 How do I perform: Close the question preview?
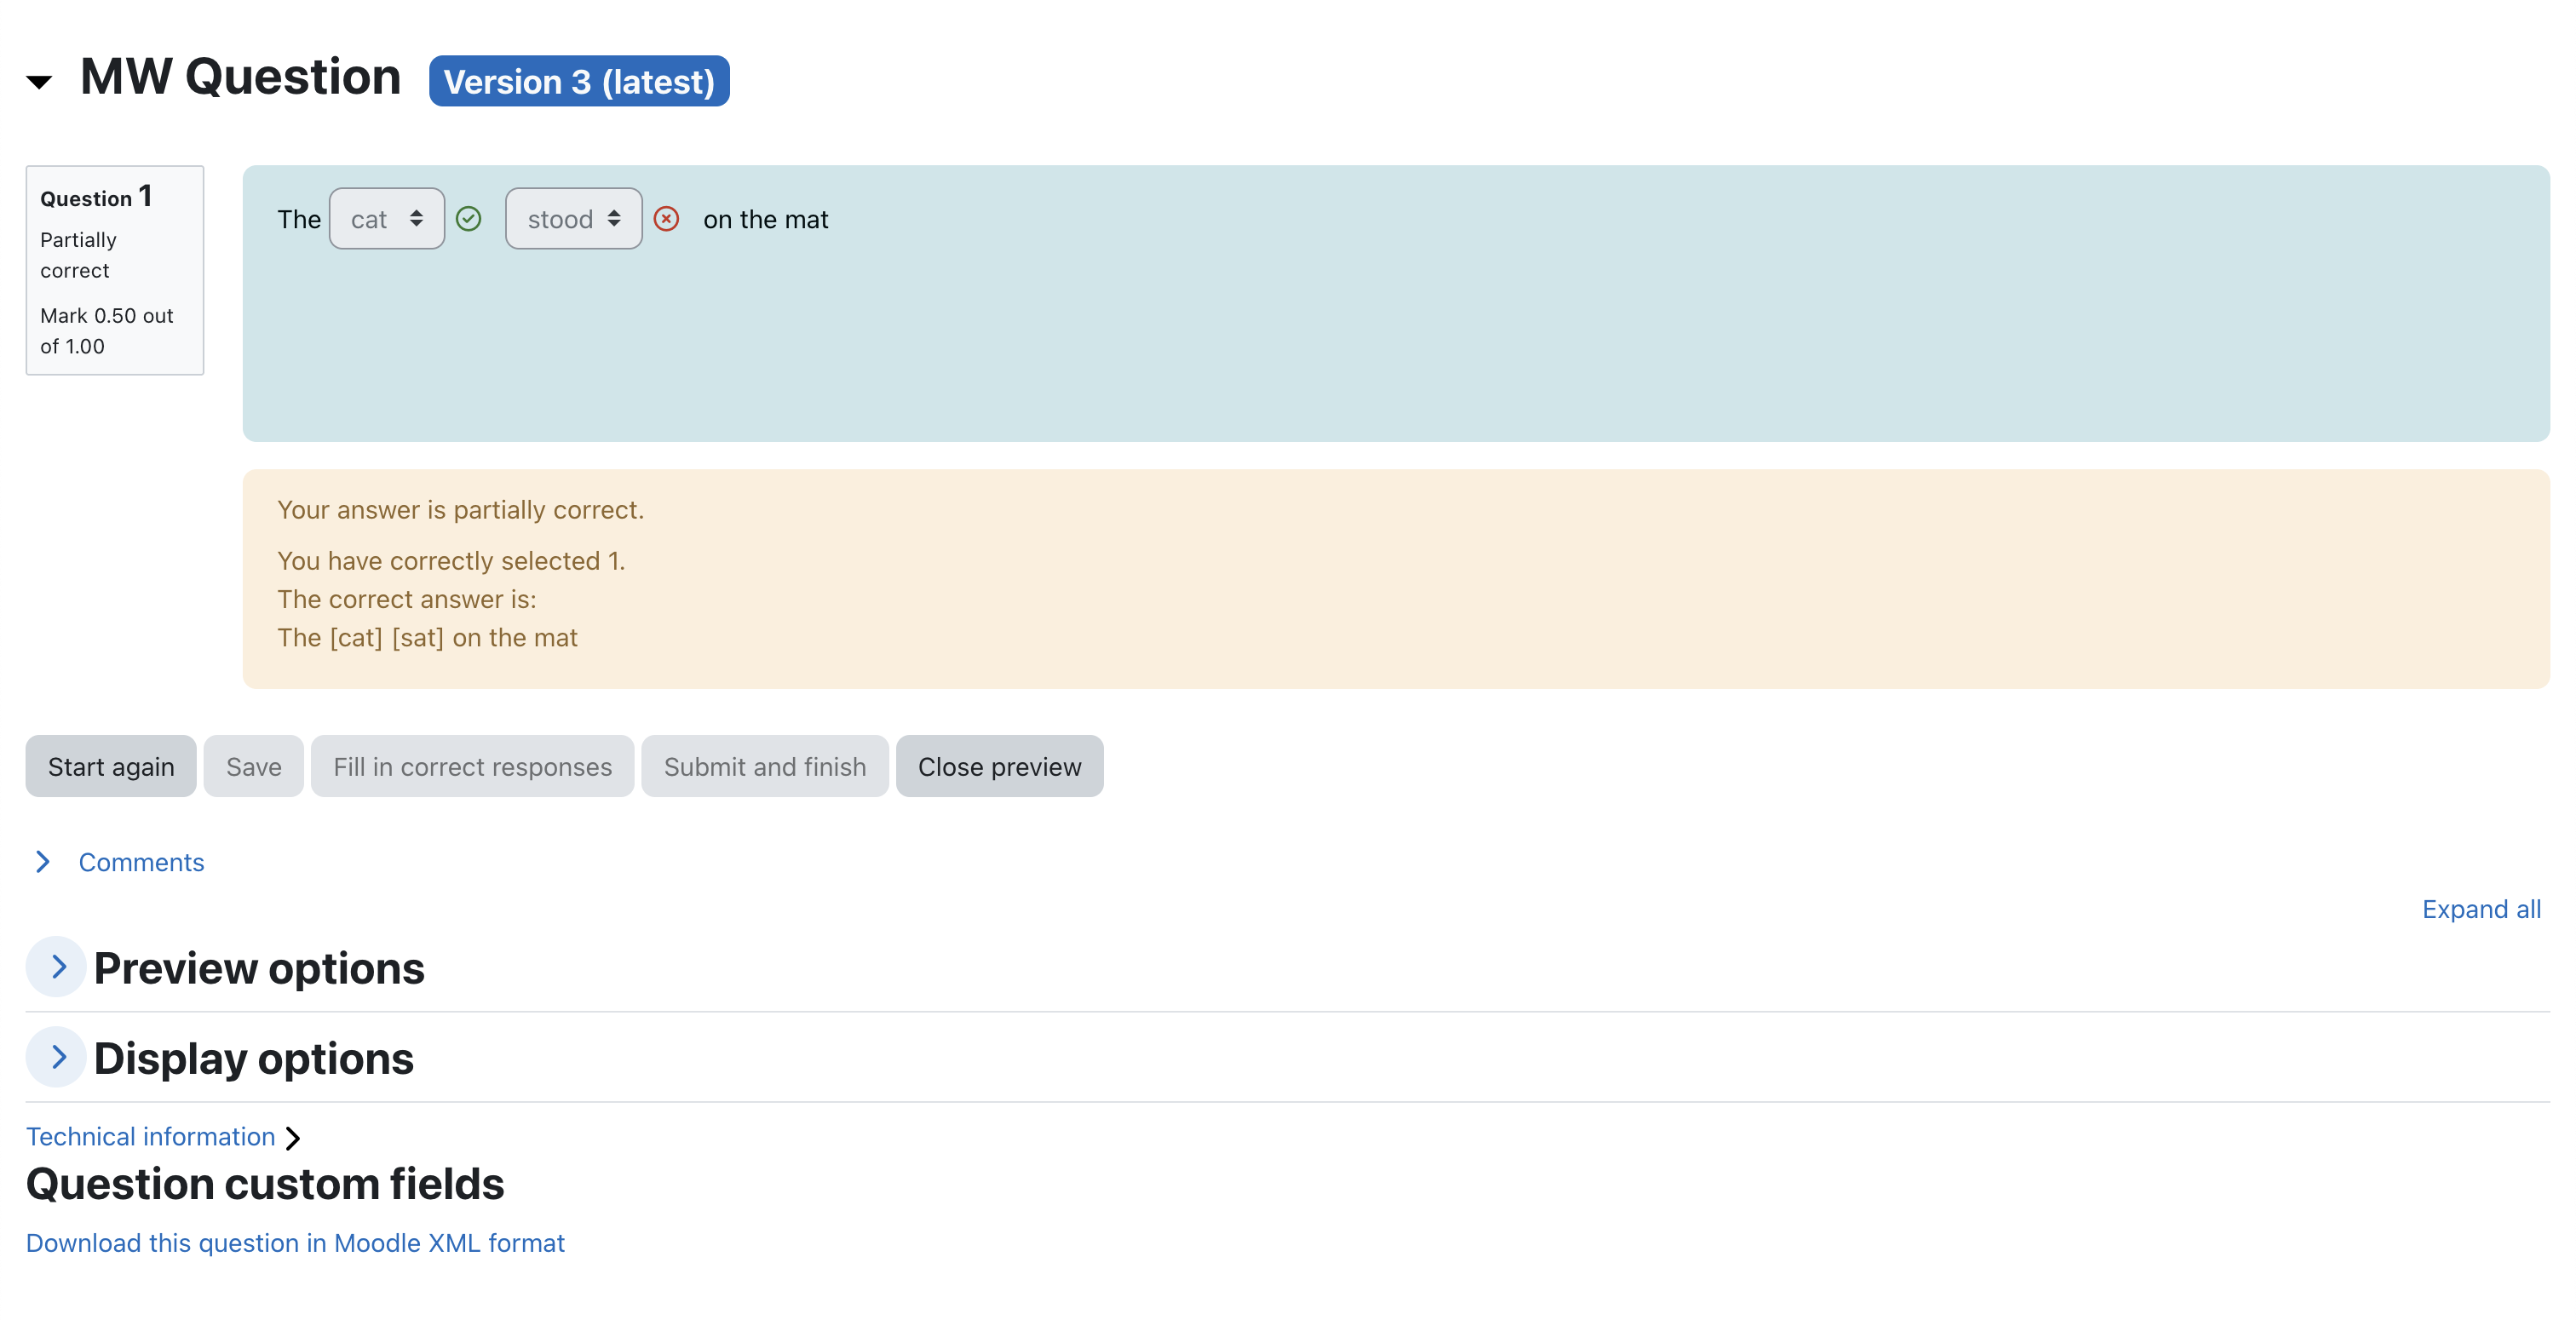999,767
